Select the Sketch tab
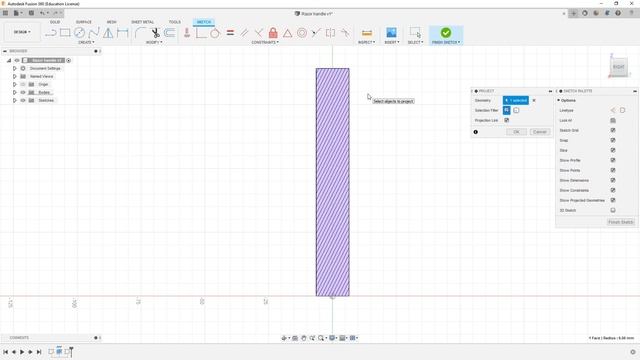The image size is (640, 360). pos(204,22)
